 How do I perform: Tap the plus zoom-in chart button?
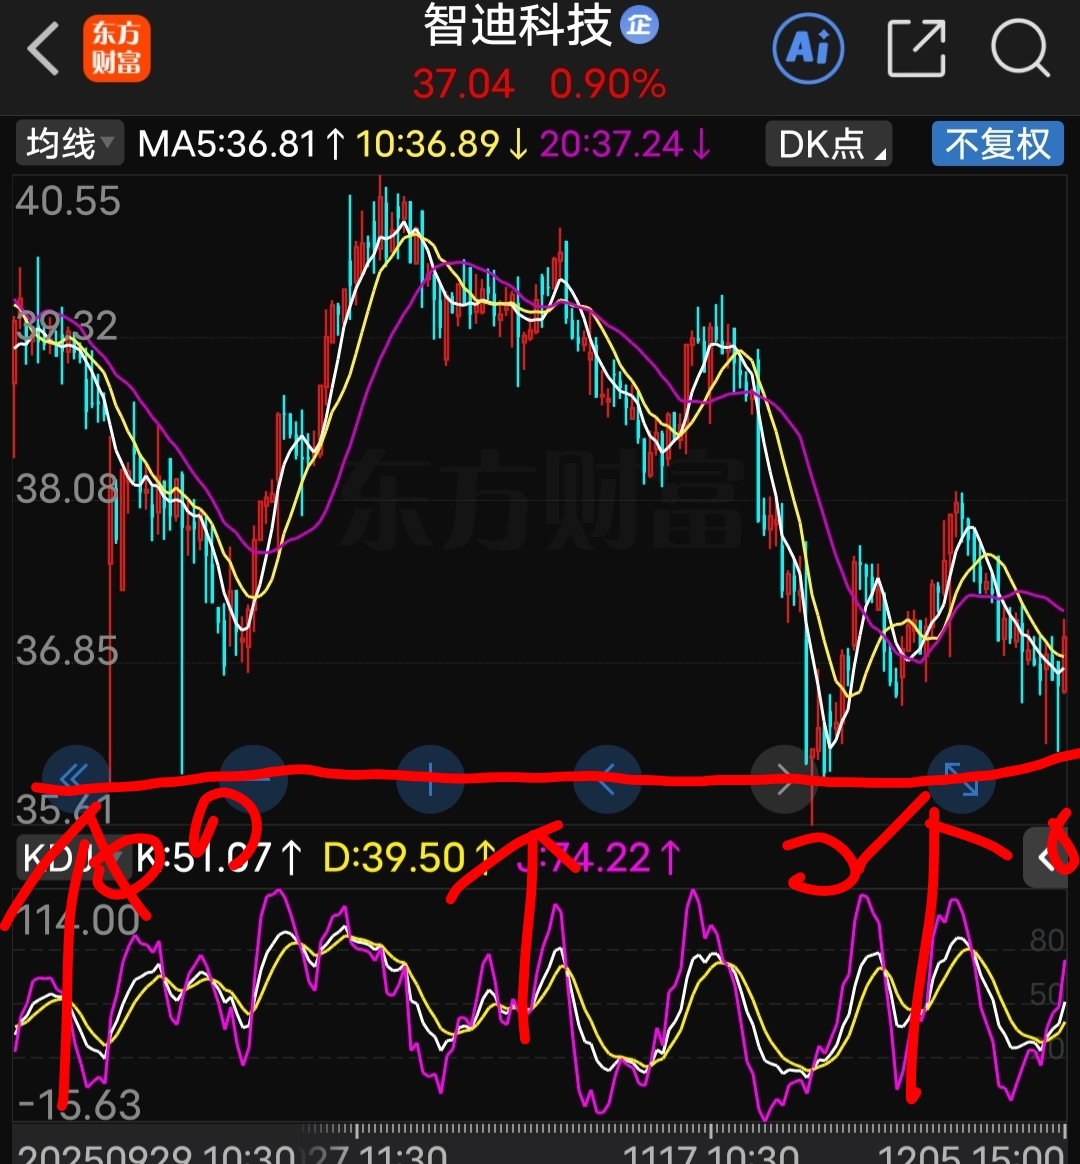(431, 779)
